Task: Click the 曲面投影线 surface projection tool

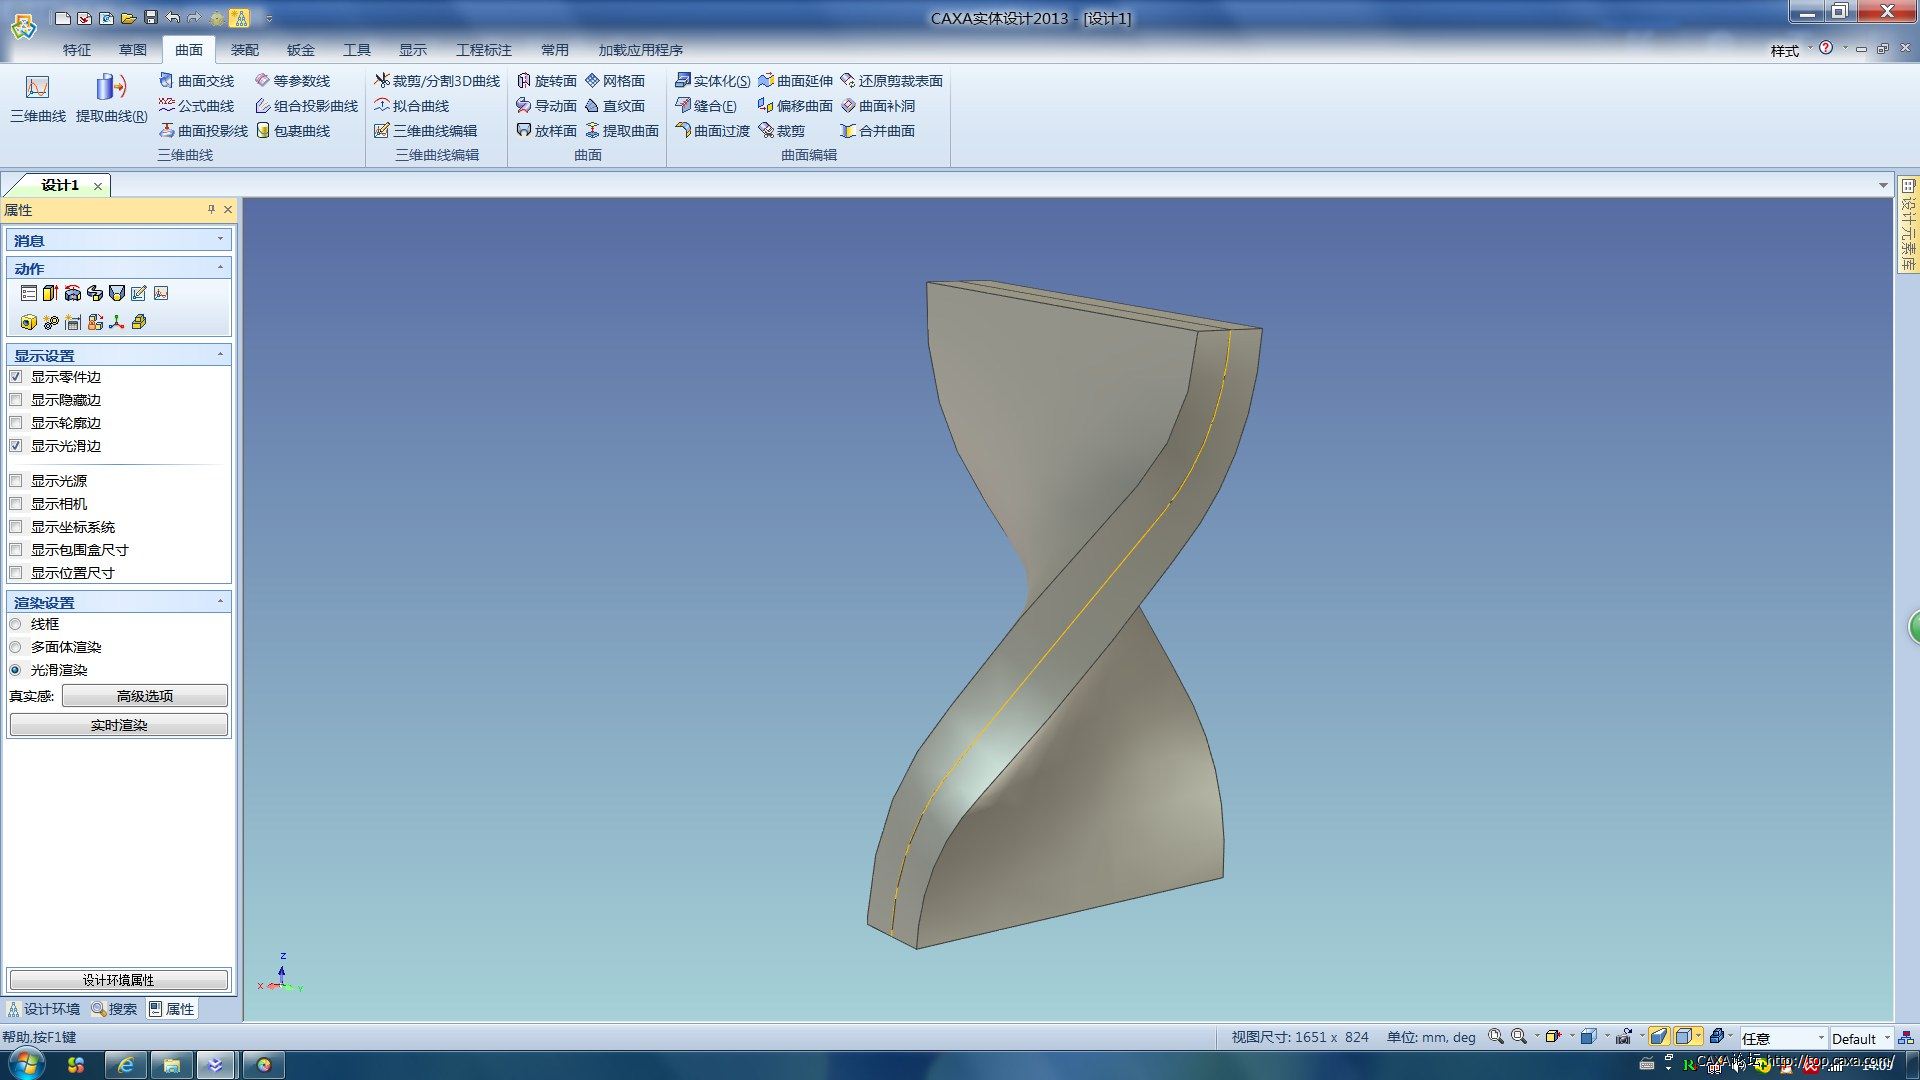Action: 203,131
